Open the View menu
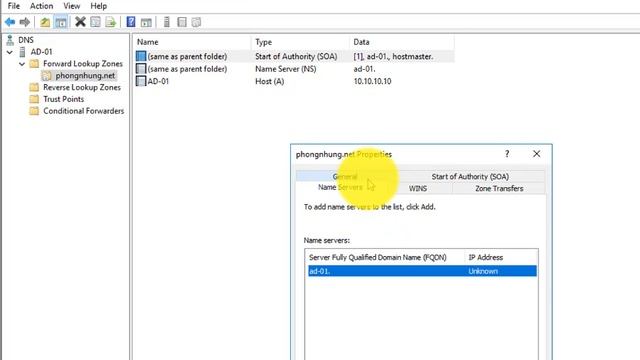 (71, 6)
